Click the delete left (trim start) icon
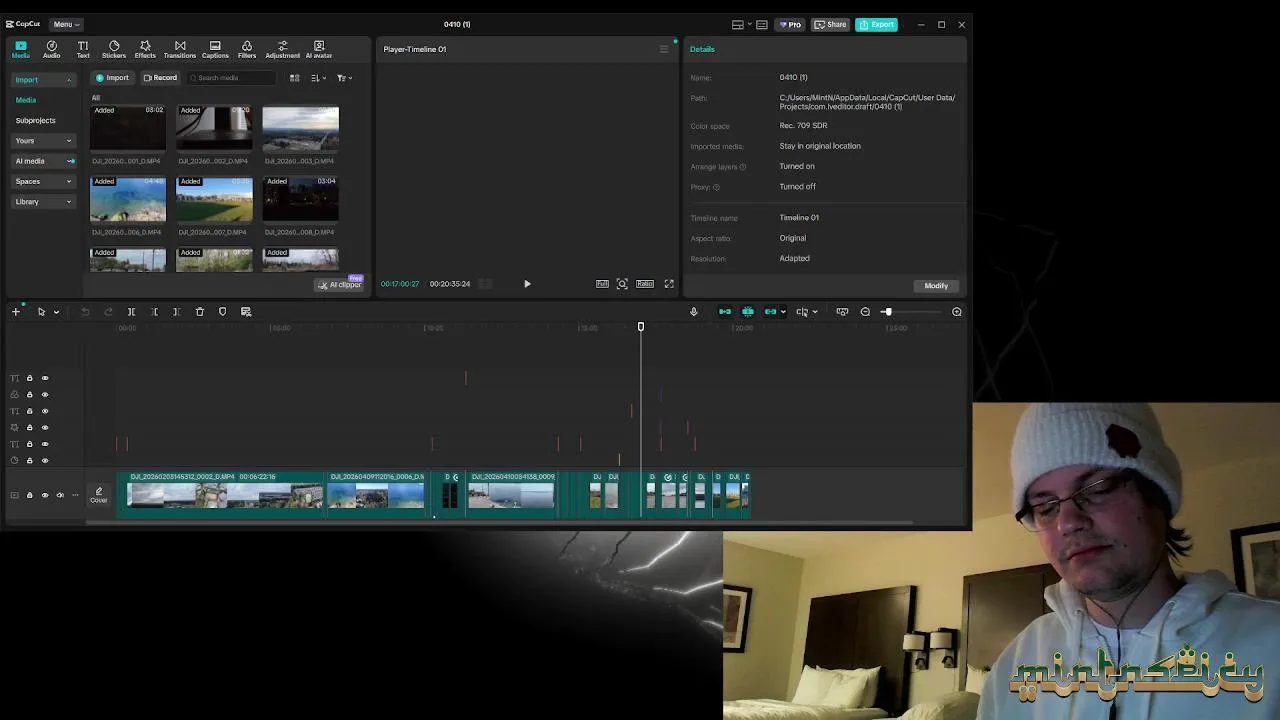 [x=154, y=312]
